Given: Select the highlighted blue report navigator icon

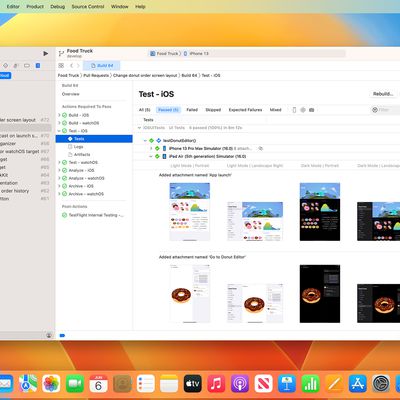Looking at the screenshot, I should 38,66.
